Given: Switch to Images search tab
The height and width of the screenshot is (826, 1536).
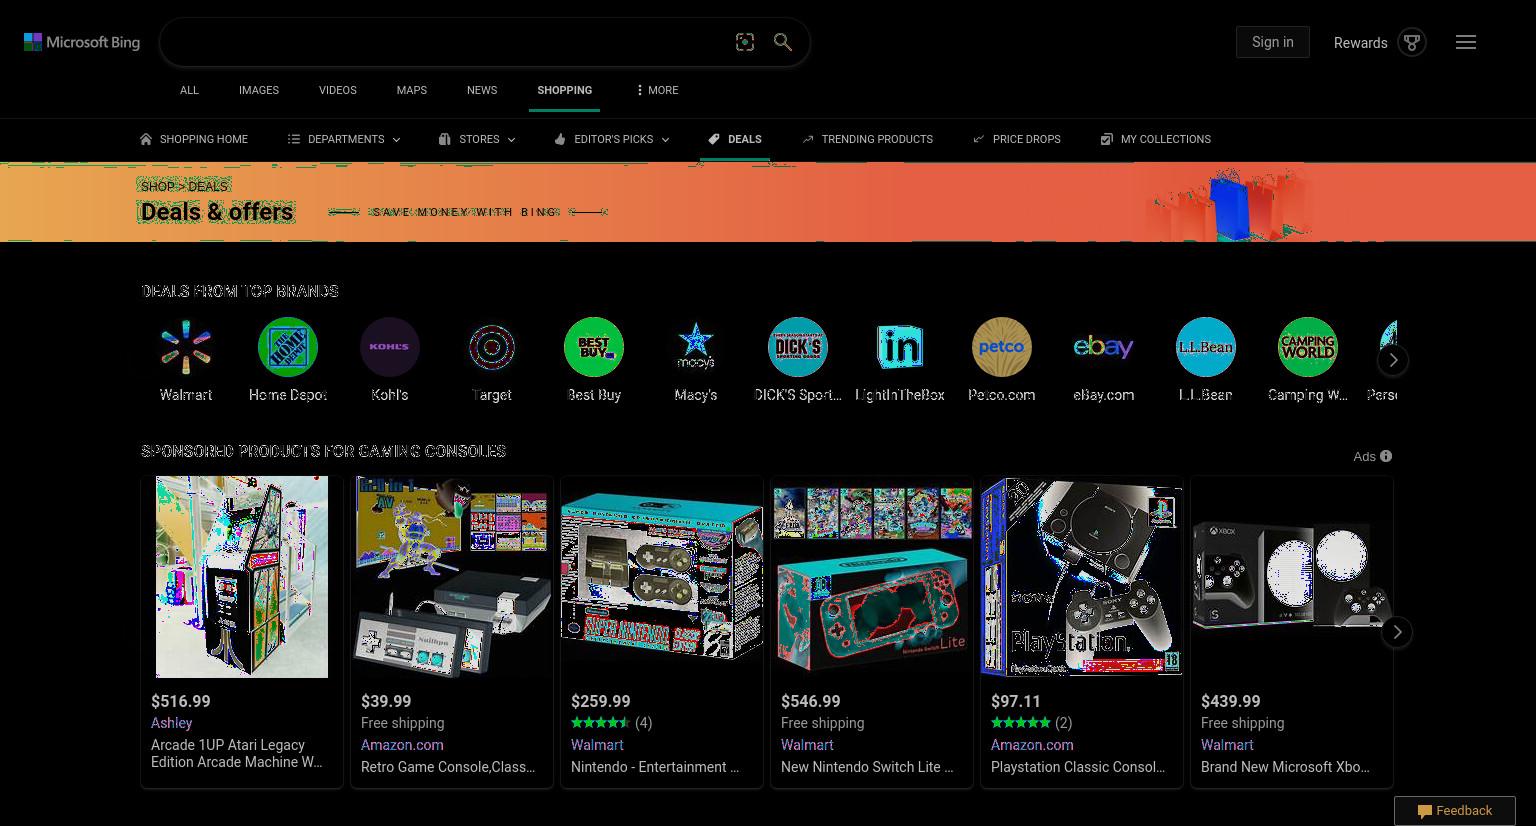Looking at the screenshot, I should 259,90.
